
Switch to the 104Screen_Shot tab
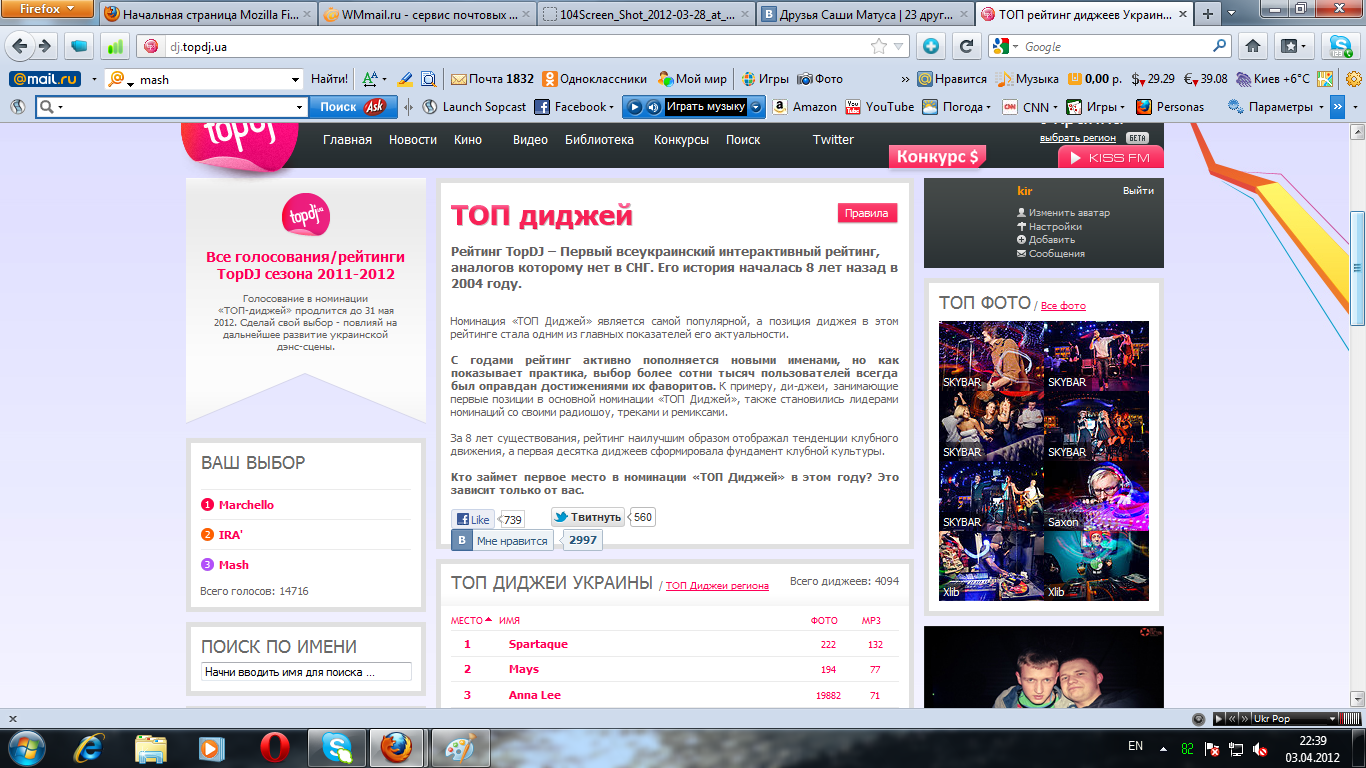click(x=645, y=14)
